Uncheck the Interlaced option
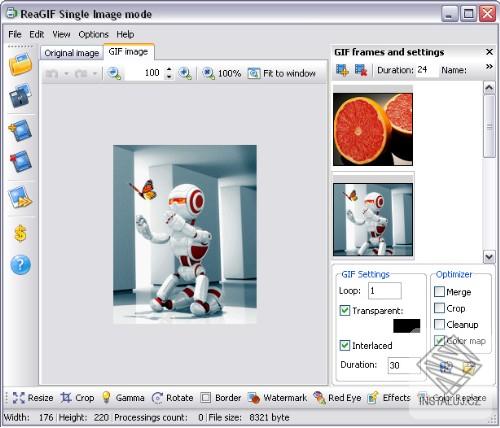The width and height of the screenshot is (500, 428). (345, 345)
